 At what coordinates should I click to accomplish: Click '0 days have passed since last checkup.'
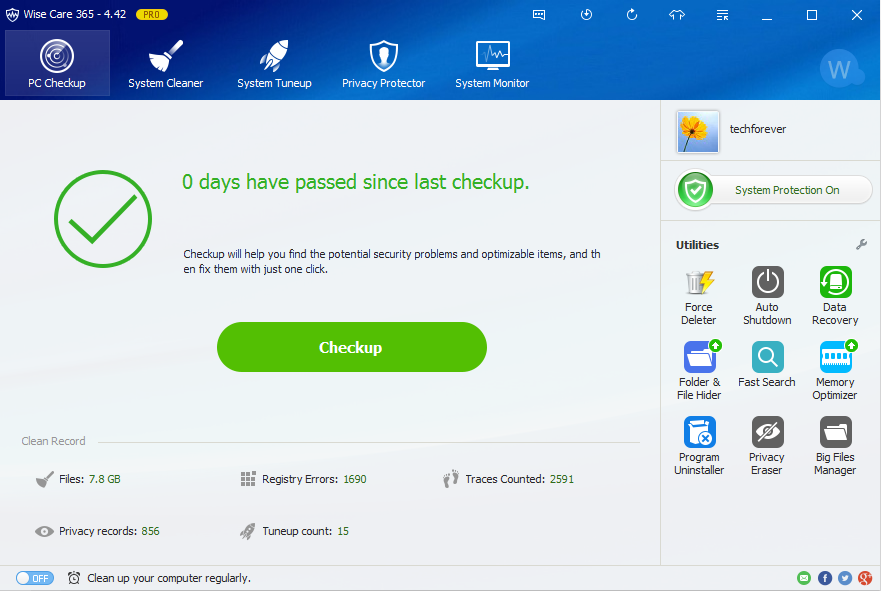pos(356,182)
